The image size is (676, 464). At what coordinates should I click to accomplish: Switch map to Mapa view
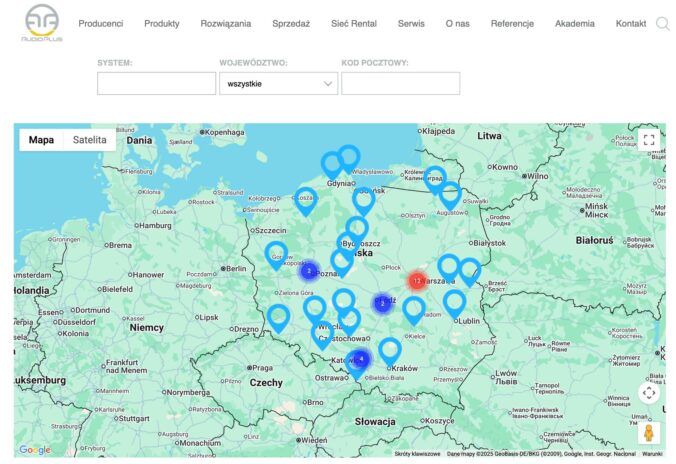coord(41,140)
